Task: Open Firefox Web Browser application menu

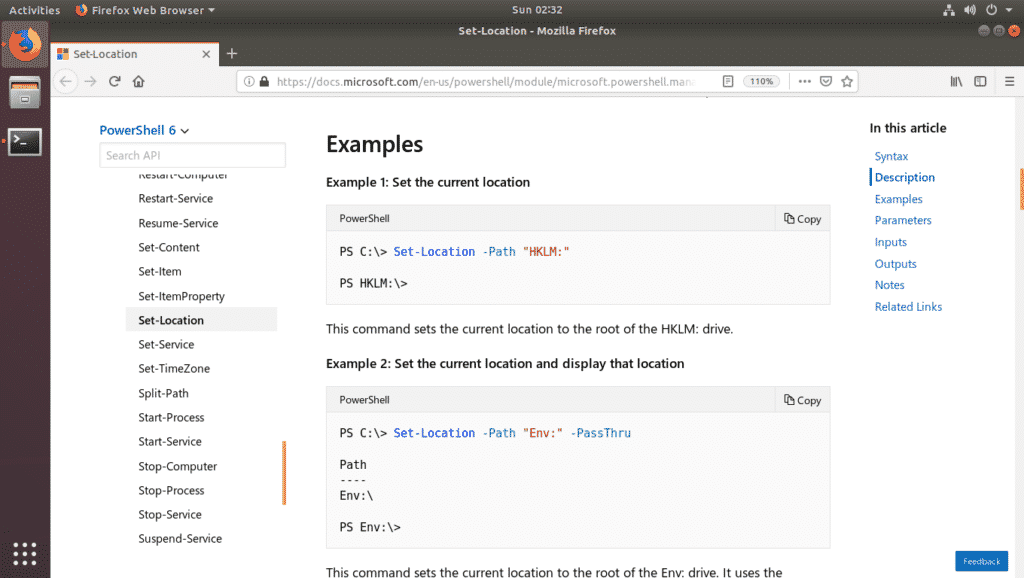Action: (145, 10)
